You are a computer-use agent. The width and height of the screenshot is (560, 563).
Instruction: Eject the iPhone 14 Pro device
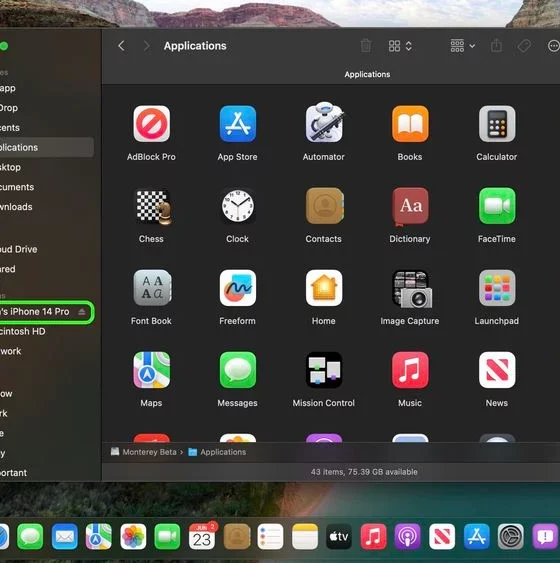82,312
